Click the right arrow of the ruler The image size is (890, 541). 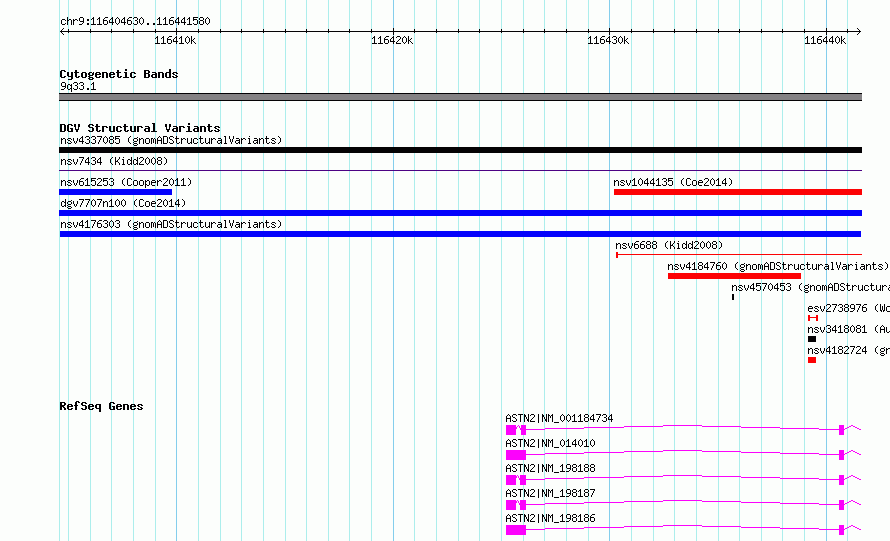point(858,31)
